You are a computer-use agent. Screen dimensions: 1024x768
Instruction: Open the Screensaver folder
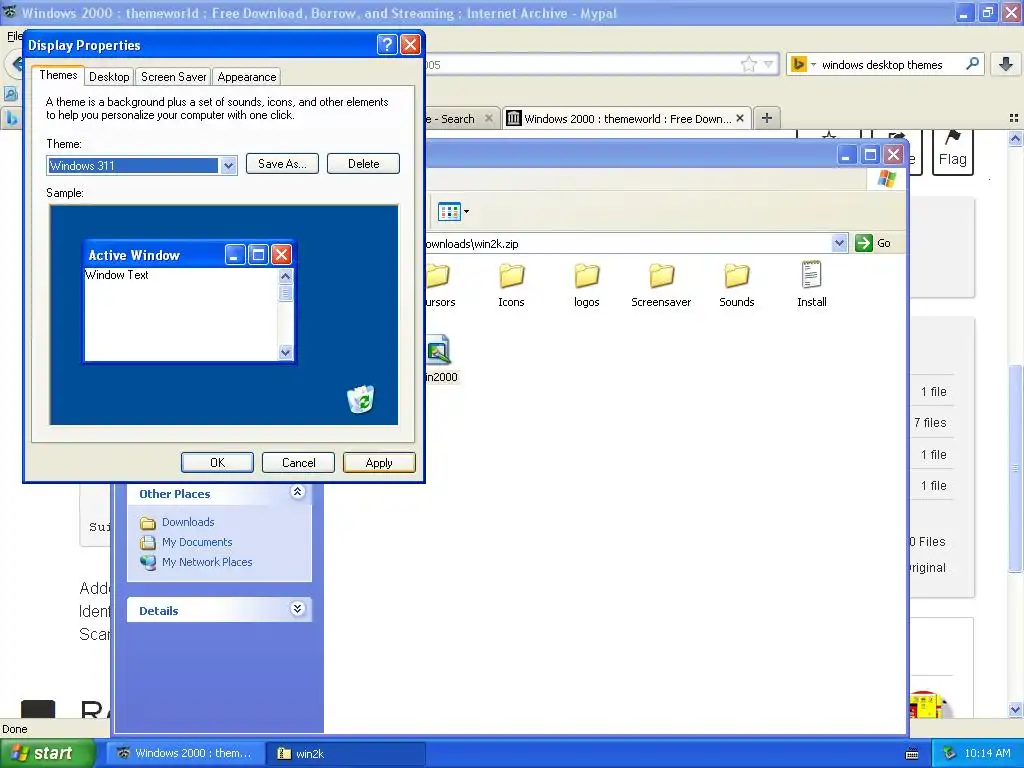click(661, 285)
